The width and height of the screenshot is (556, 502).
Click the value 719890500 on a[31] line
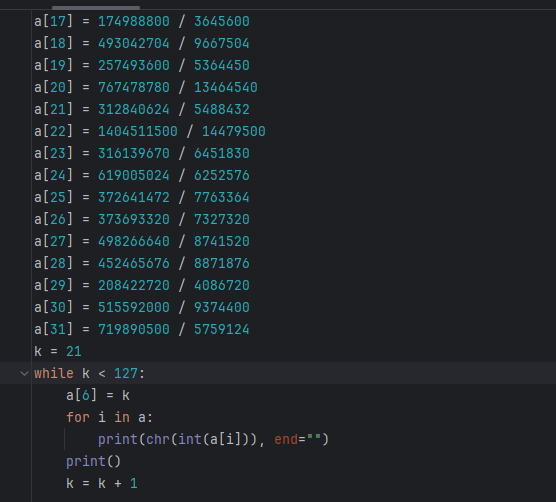134,329
